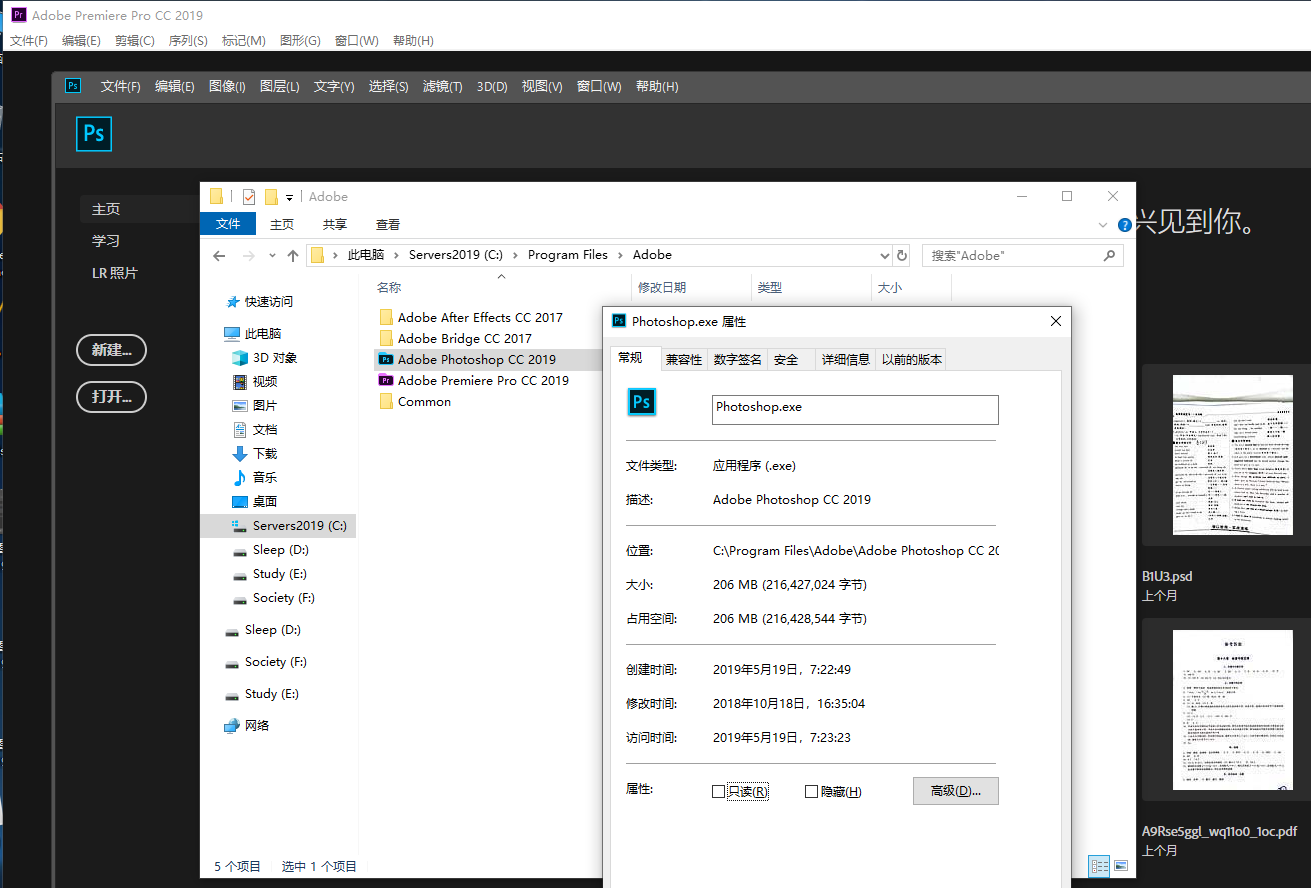Open breadcrumb arrow after Program Files
This screenshot has width=1311, height=888.
(622, 255)
